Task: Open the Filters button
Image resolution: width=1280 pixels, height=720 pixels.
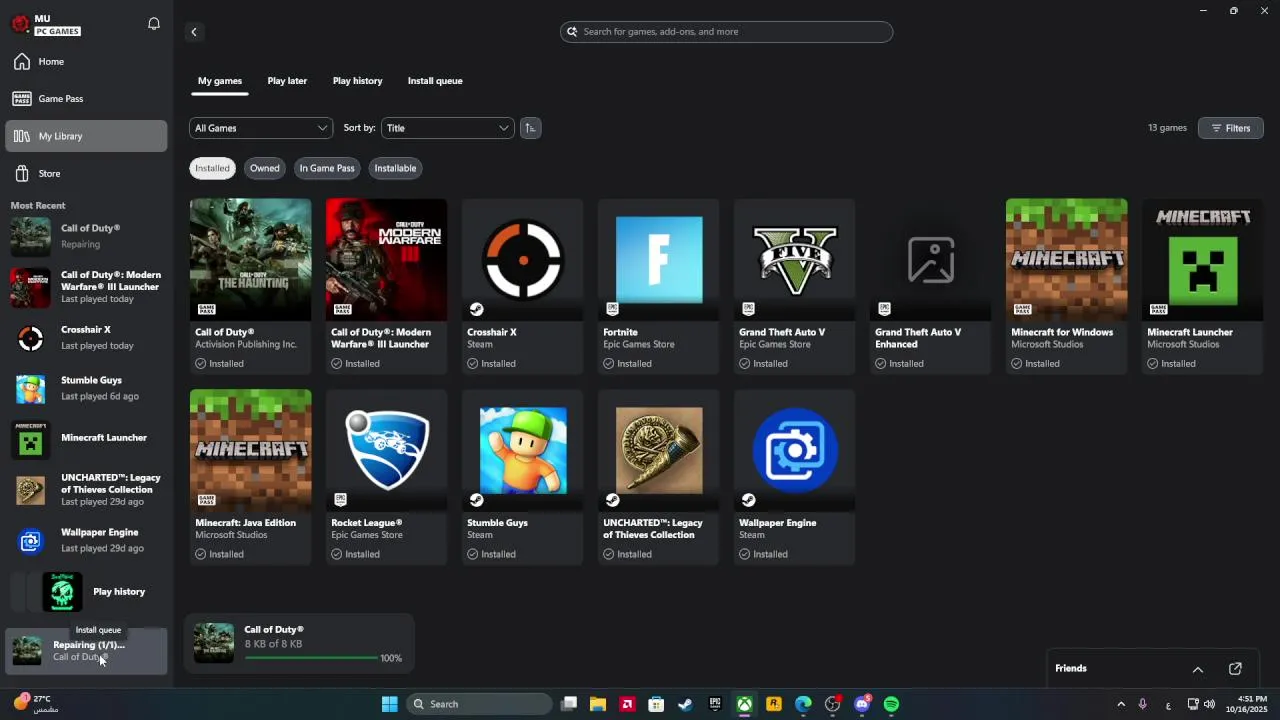Action: click(1231, 128)
